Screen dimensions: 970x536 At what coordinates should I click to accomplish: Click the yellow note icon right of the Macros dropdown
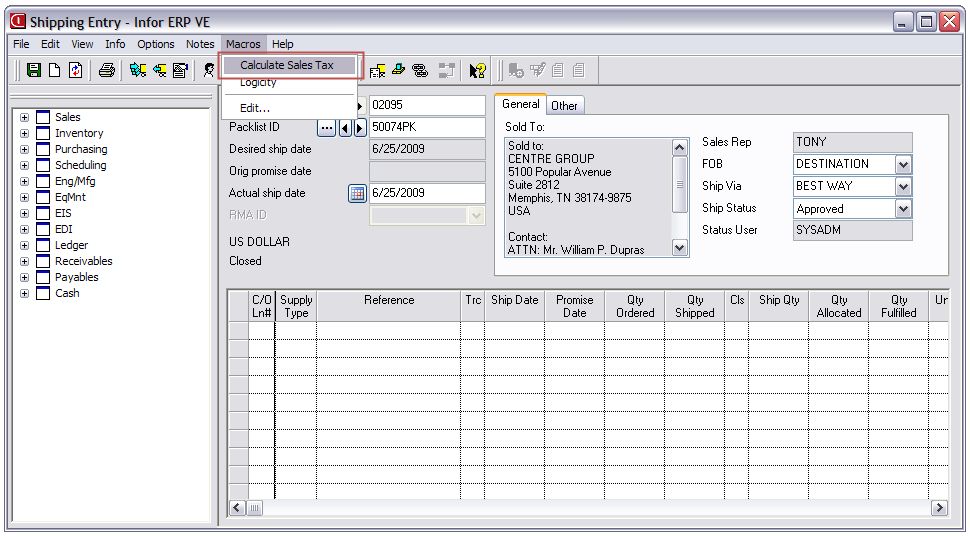pyautogui.click(x=377, y=71)
